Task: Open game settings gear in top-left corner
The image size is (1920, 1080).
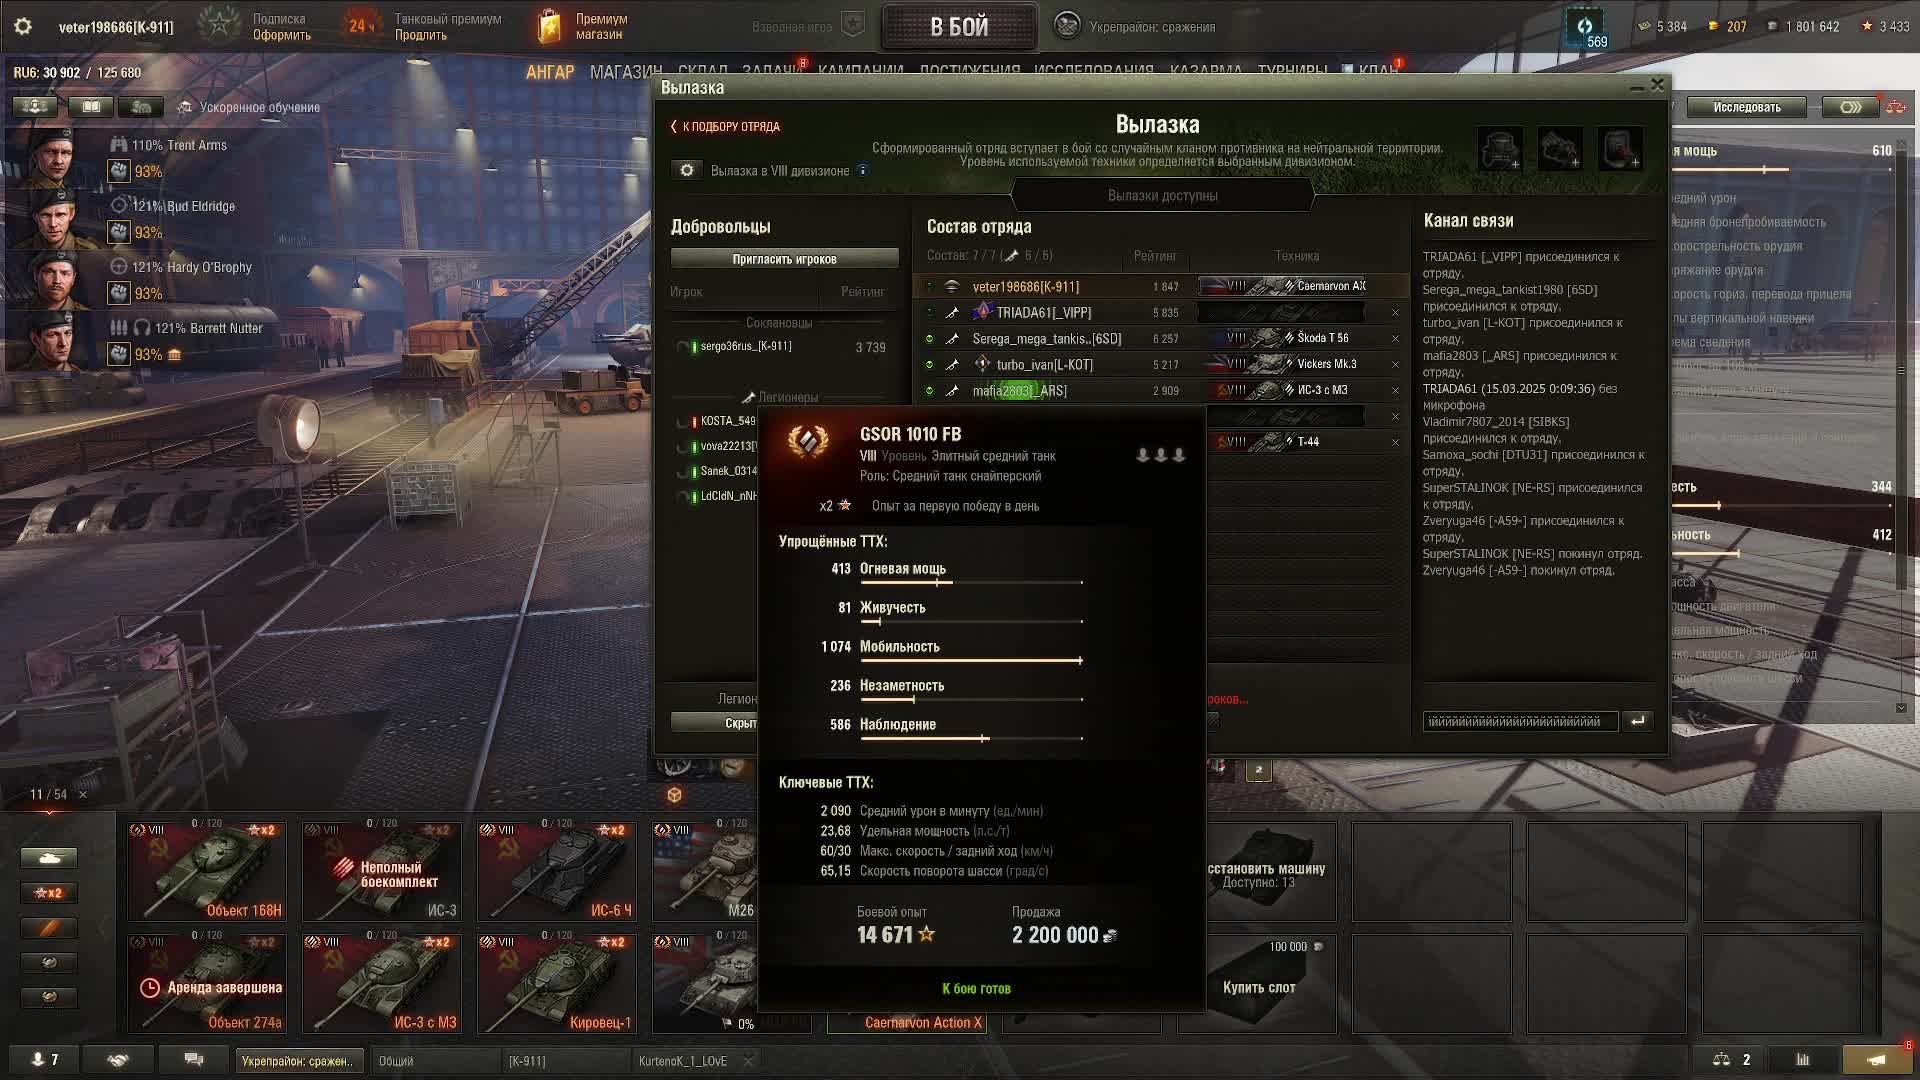Action: (23, 27)
